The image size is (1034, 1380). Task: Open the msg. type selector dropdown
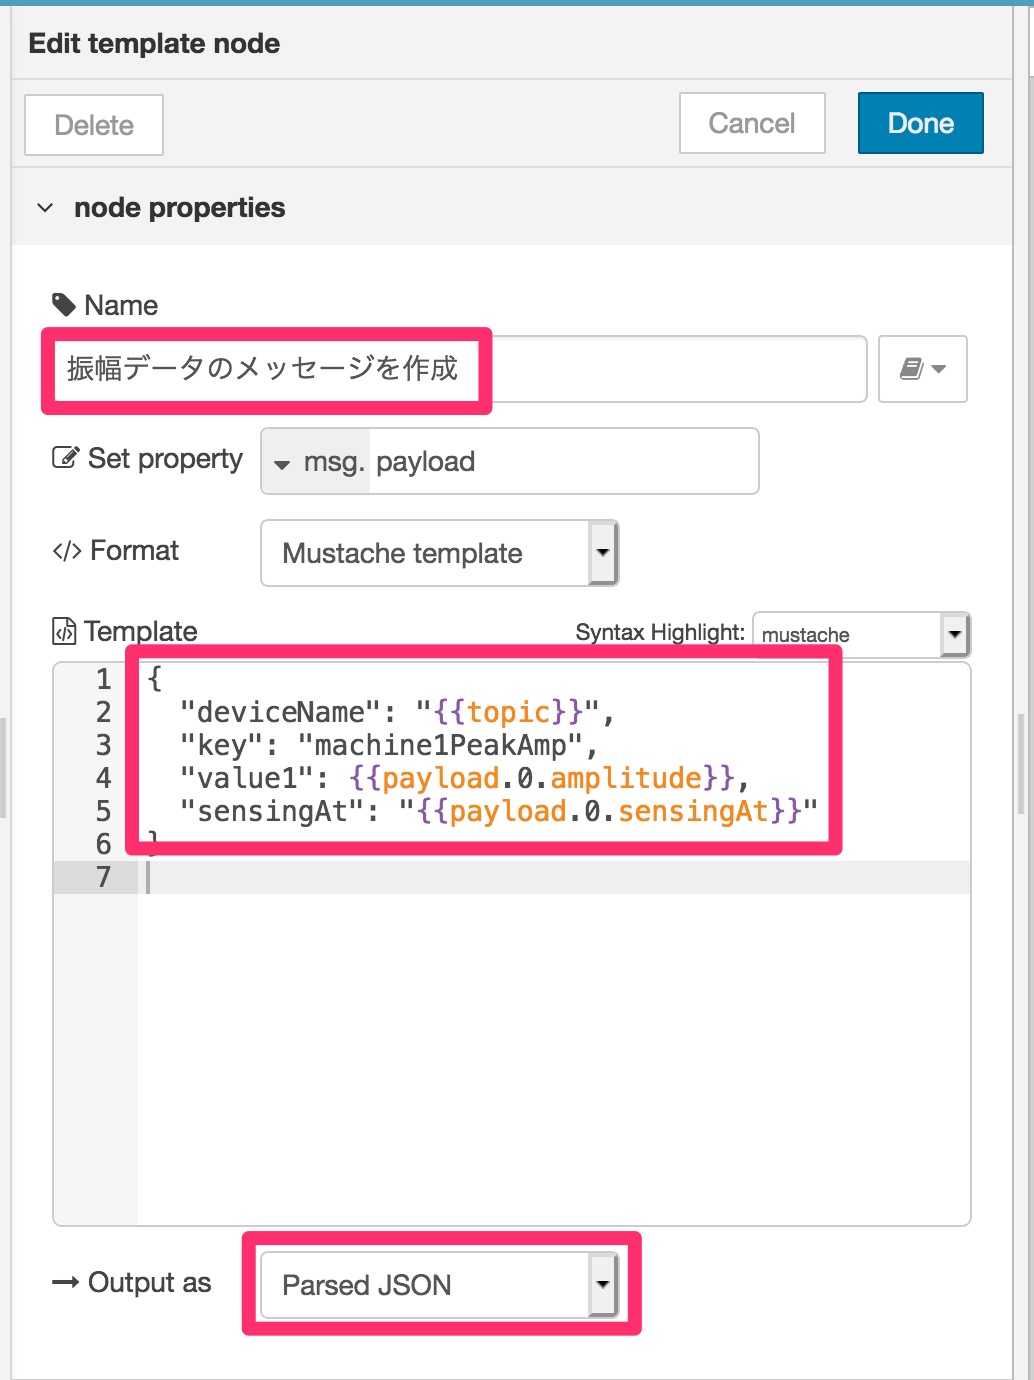pyautogui.click(x=316, y=462)
